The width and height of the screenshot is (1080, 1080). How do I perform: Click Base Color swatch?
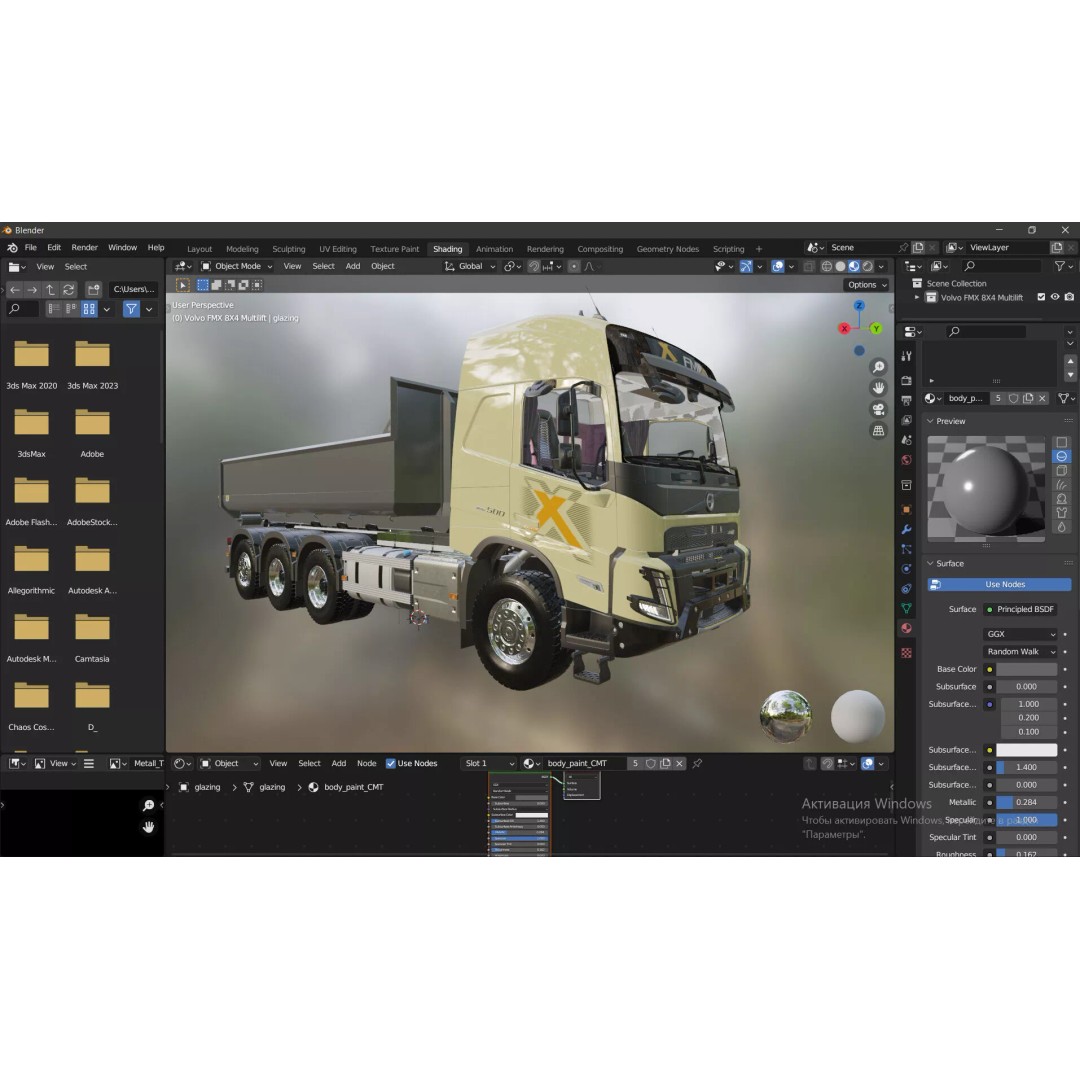pos(1026,669)
